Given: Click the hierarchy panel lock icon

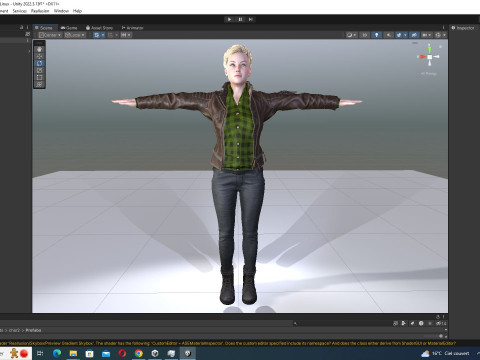Looking at the screenshot, I should 22,27.
